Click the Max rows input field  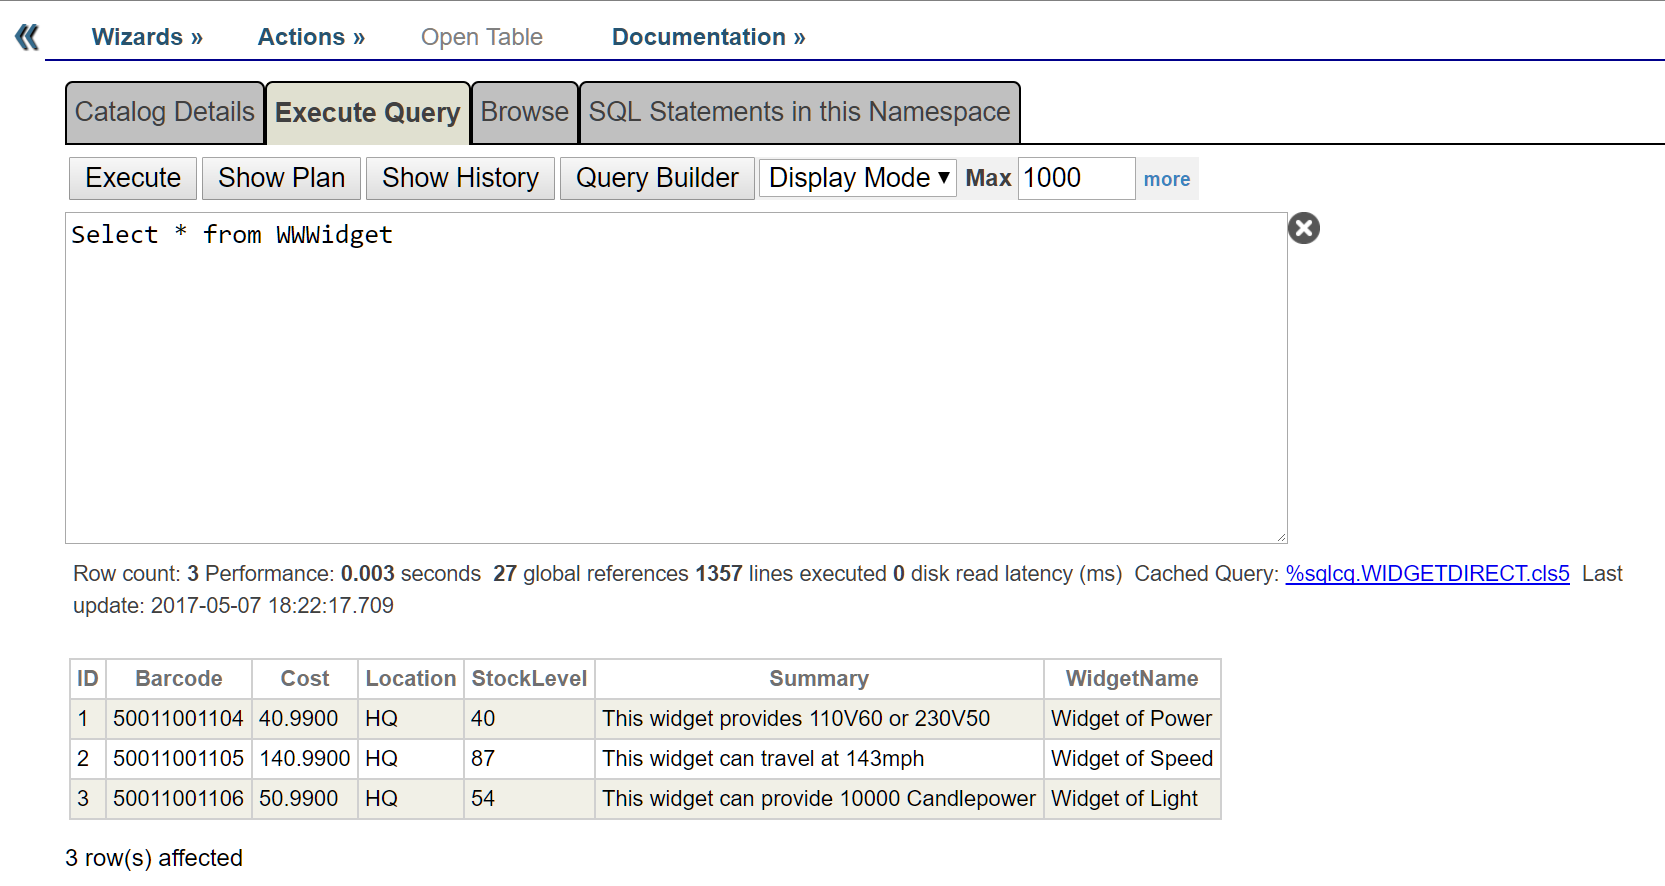(1075, 178)
